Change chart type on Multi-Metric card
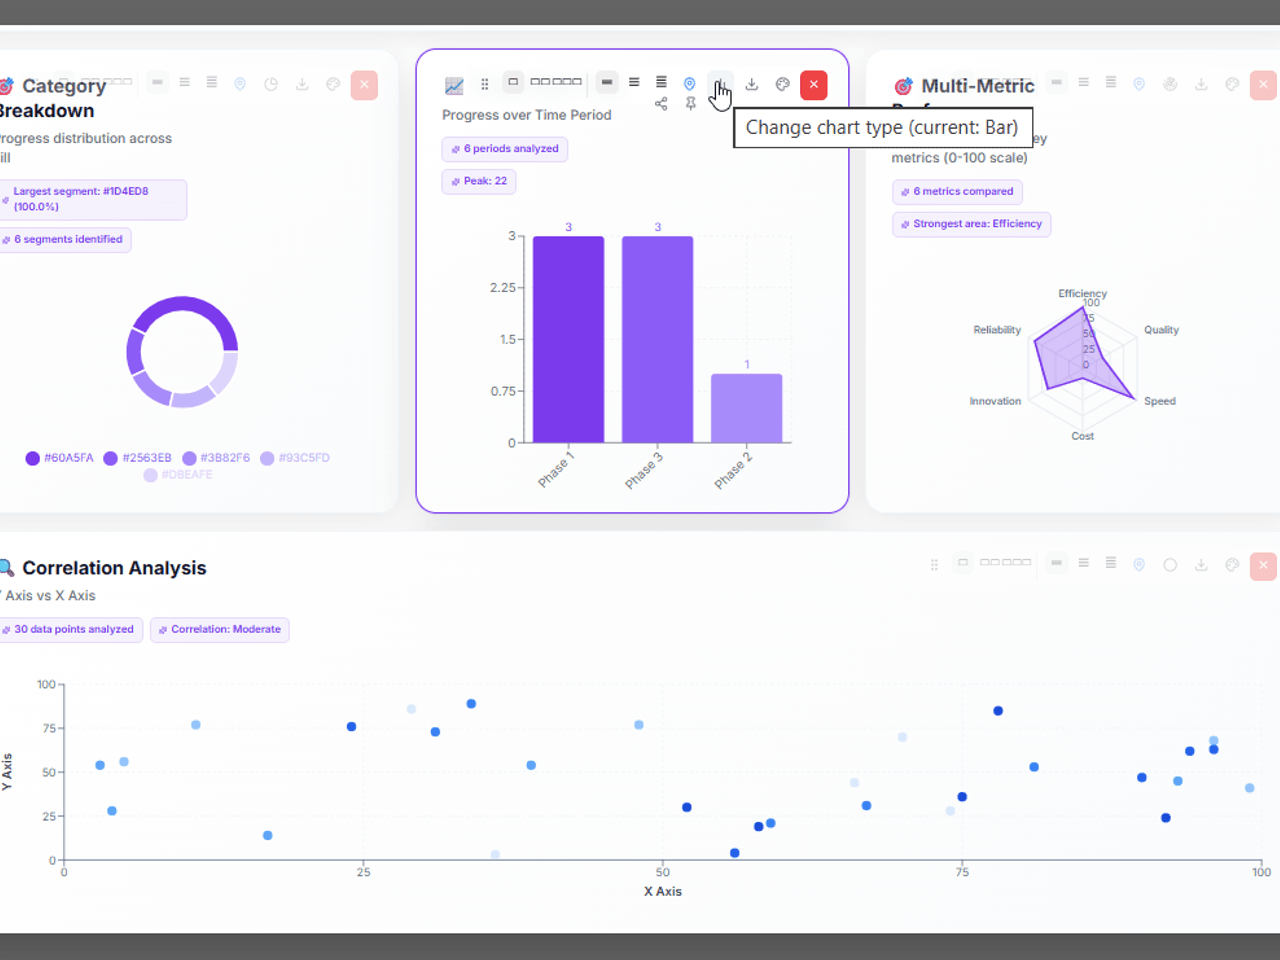The image size is (1280, 960). (x=1170, y=84)
